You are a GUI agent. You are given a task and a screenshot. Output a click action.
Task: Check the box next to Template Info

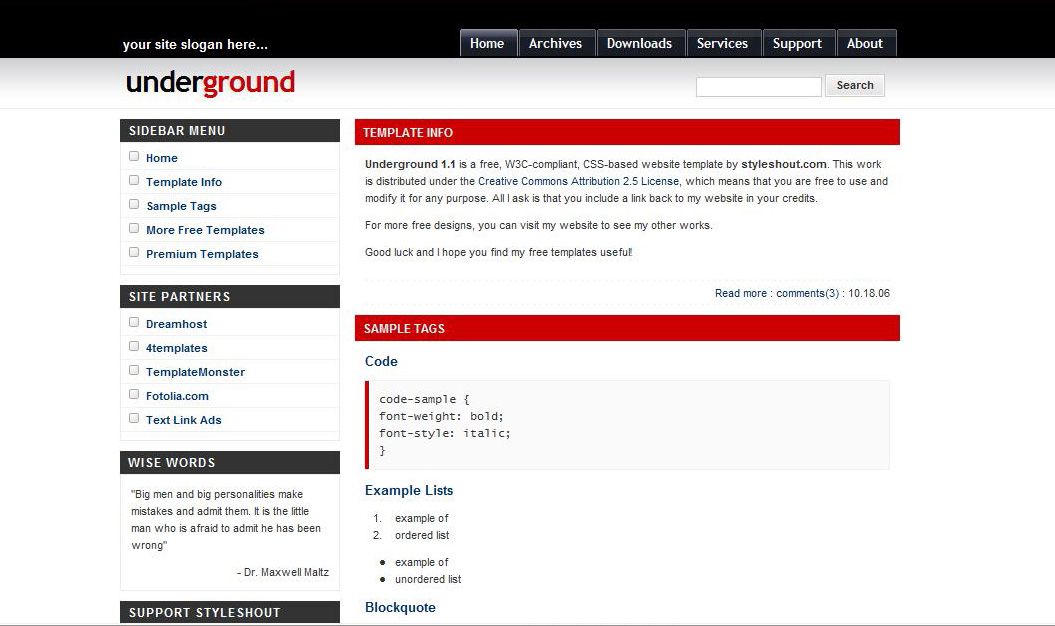tap(134, 180)
